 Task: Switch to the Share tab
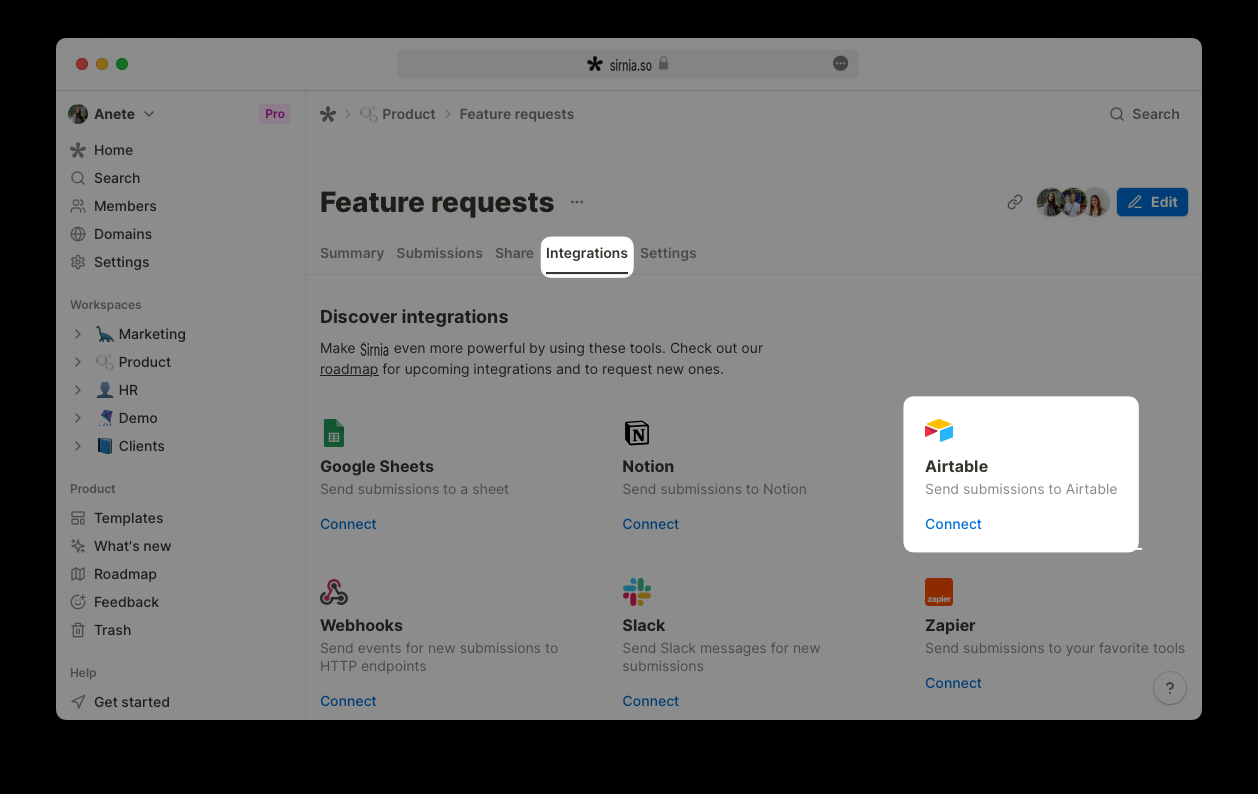coord(514,253)
